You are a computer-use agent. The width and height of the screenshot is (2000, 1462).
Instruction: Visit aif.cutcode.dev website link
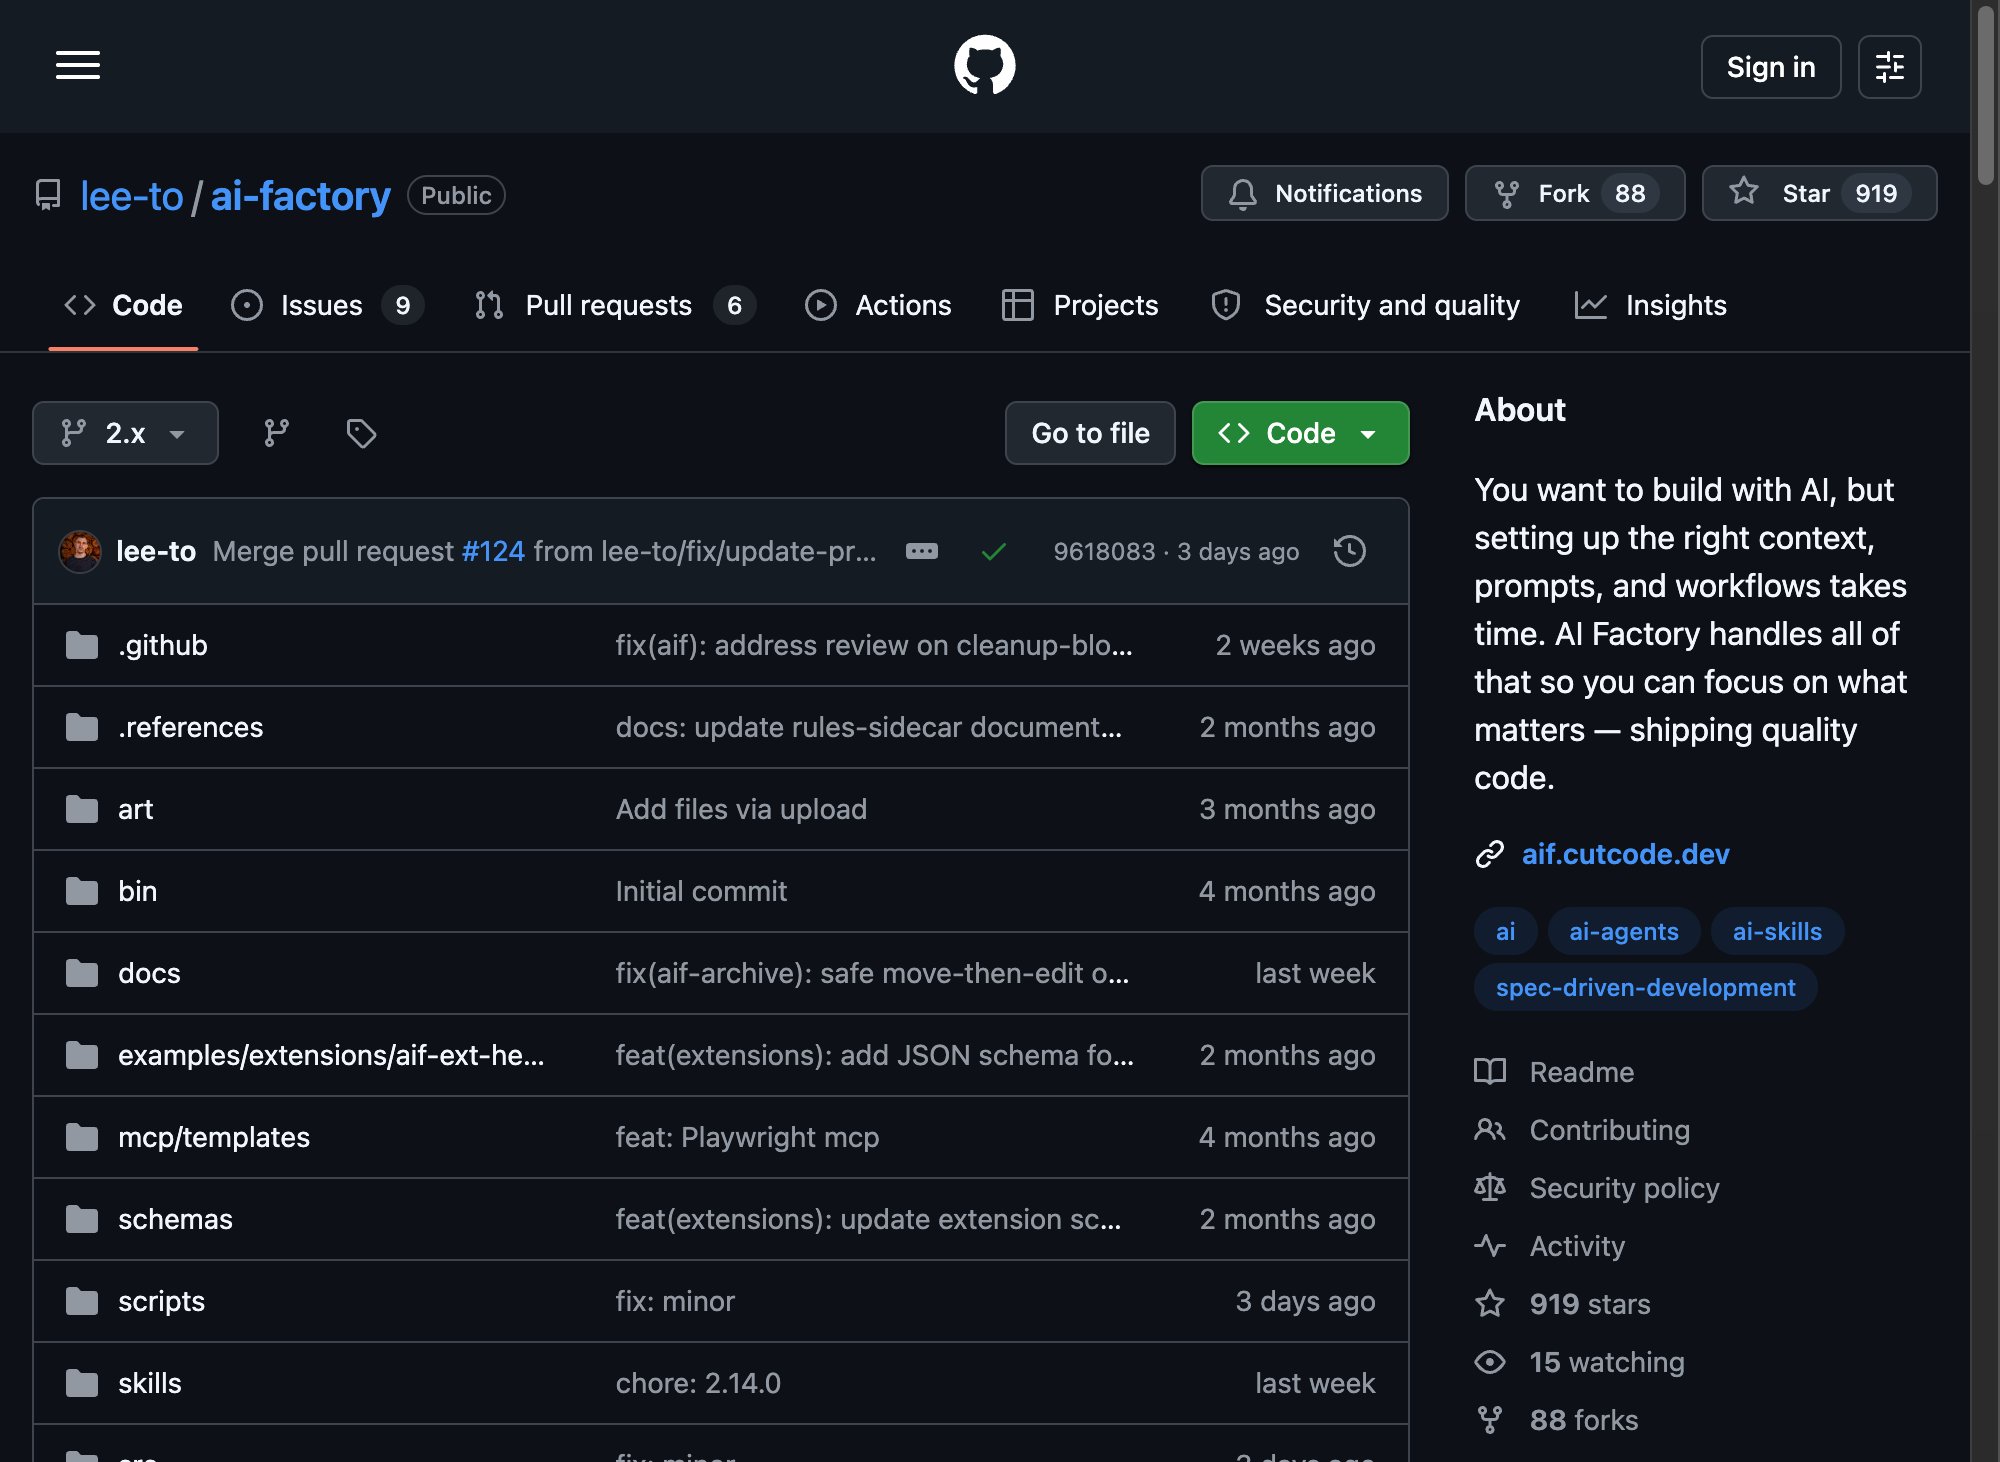[x=1625, y=854]
